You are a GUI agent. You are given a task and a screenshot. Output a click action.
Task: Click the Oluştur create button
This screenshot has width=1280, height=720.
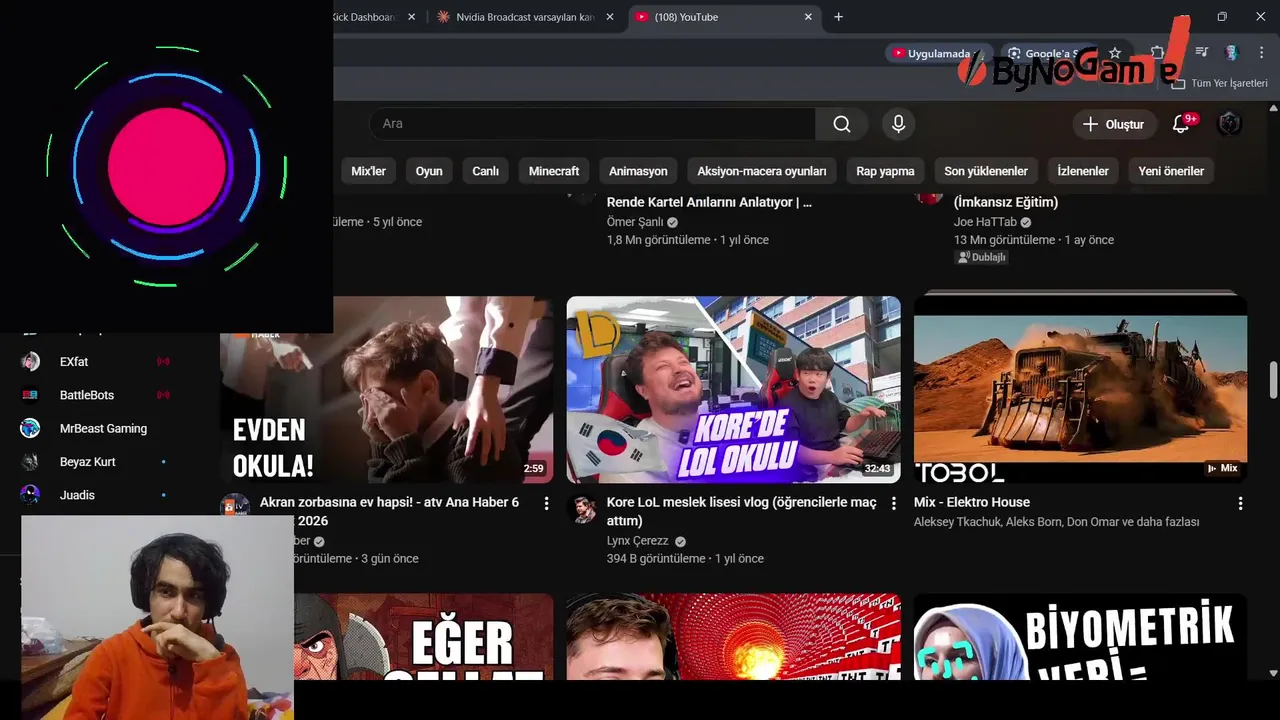tap(1113, 124)
